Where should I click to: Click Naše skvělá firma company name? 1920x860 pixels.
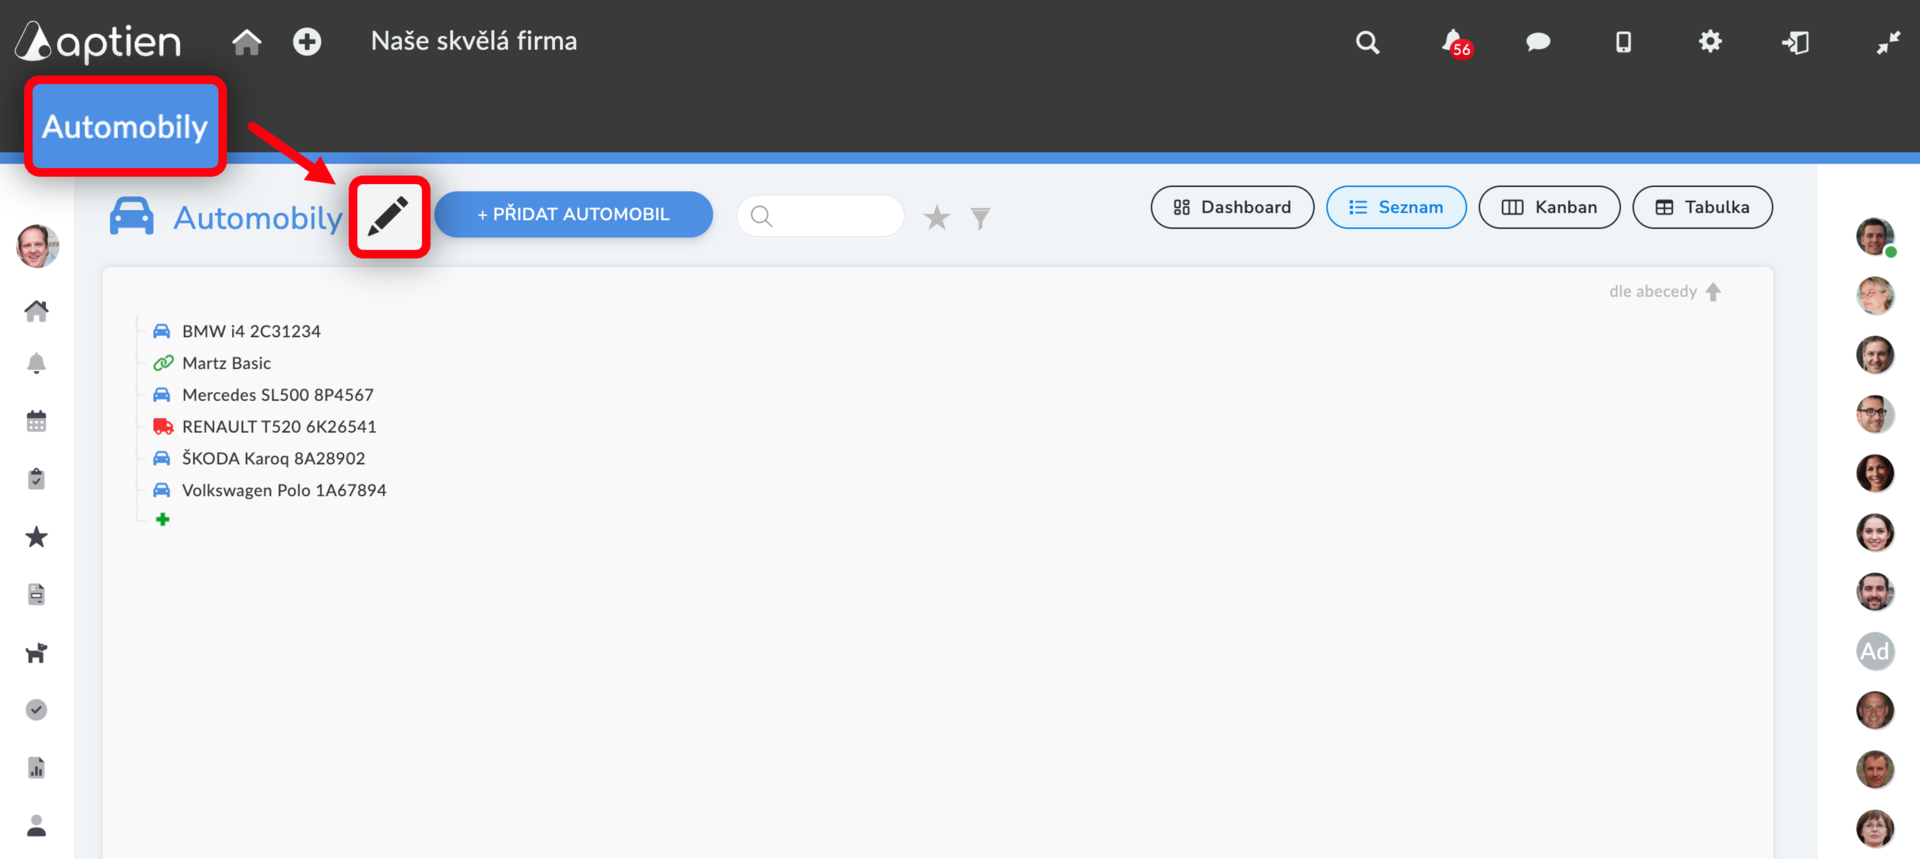tap(474, 41)
